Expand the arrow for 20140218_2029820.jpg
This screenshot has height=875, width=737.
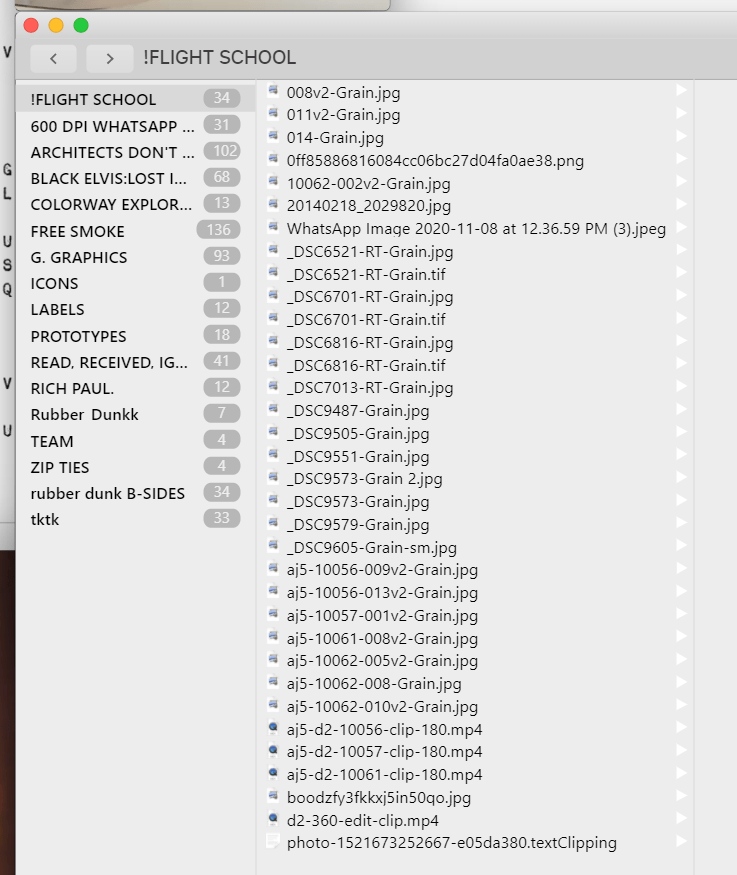point(681,205)
